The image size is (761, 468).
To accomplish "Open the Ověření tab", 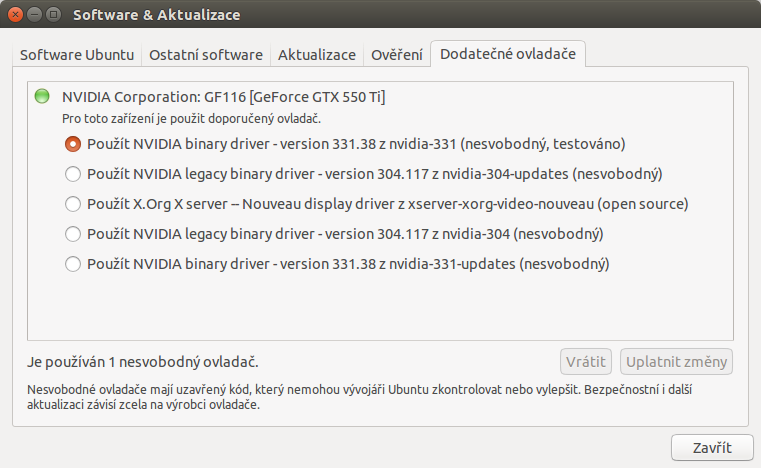I will (x=397, y=56).
